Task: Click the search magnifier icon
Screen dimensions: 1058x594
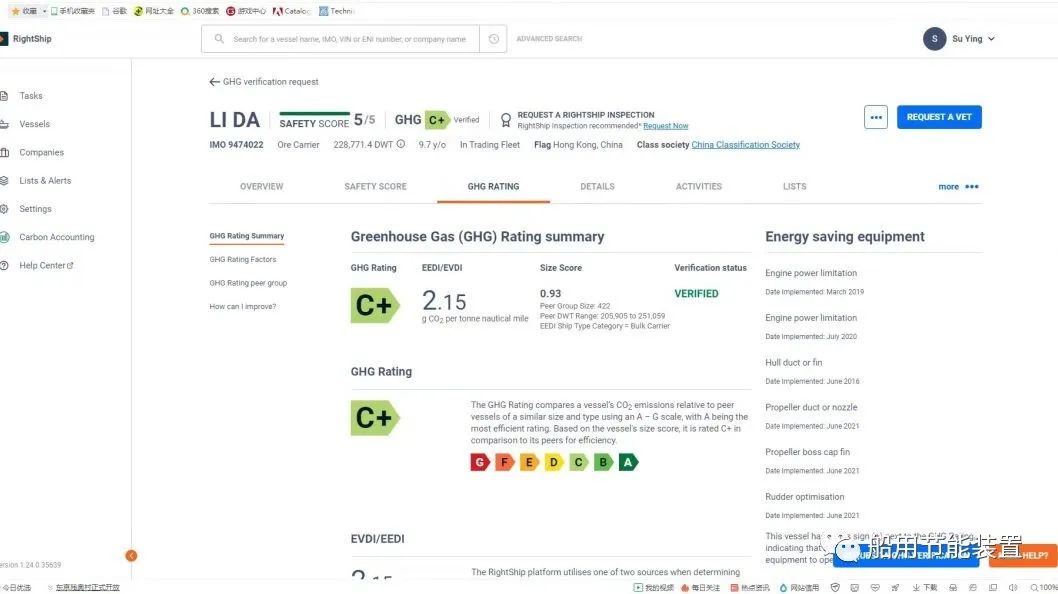Action: [x=219, y=39]
